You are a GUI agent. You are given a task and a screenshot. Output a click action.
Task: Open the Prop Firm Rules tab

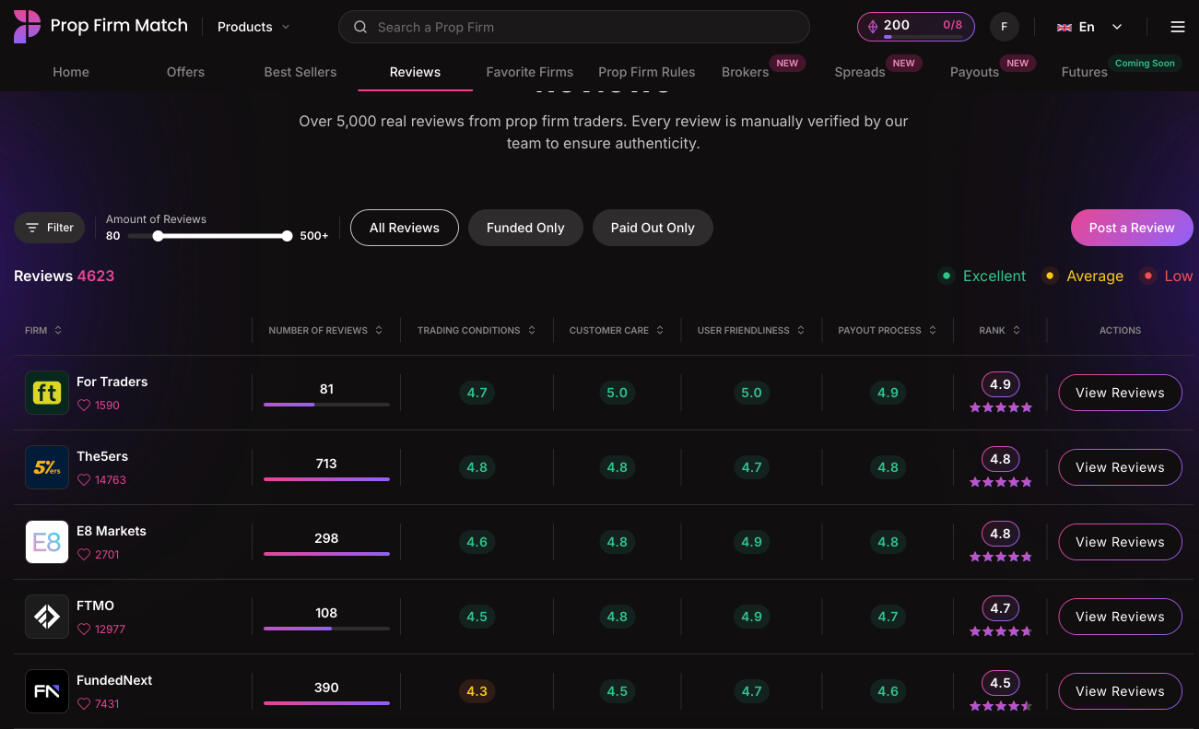[x=646, y=72]
